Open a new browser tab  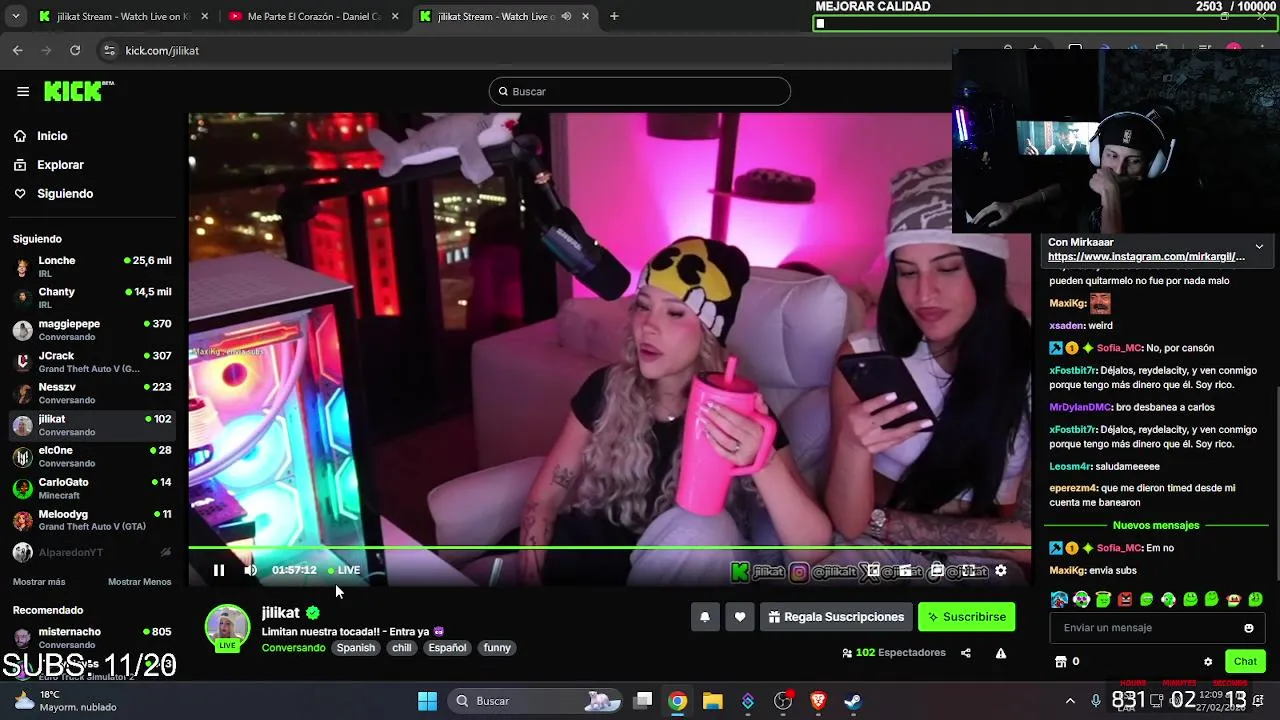click(614, 16)
